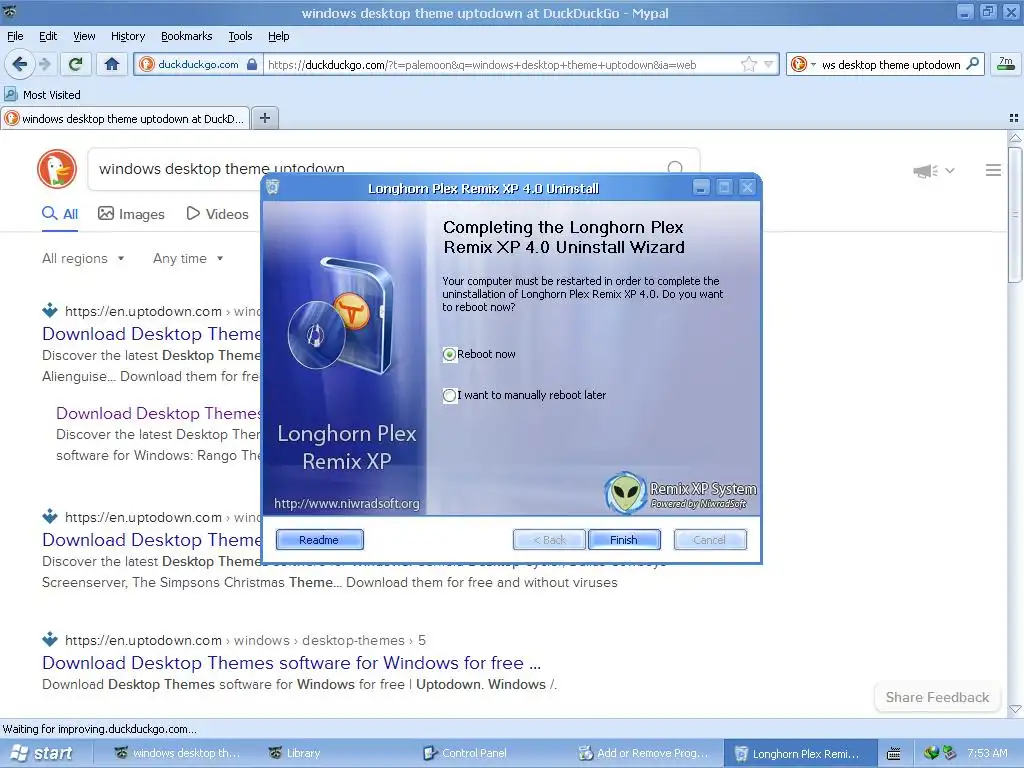Click the page vertical scrollbar thumb
The height and width of the screenshot is (768, 1024).
(x=1014, y=214)
